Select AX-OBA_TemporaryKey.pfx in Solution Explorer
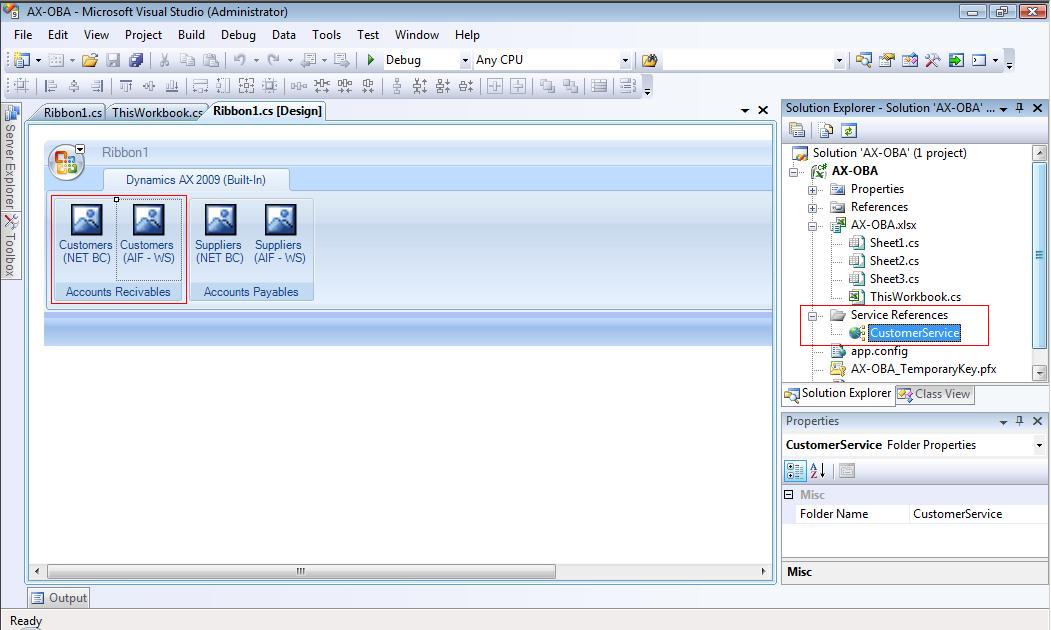 pyautogui.click(x=923, y=369)
